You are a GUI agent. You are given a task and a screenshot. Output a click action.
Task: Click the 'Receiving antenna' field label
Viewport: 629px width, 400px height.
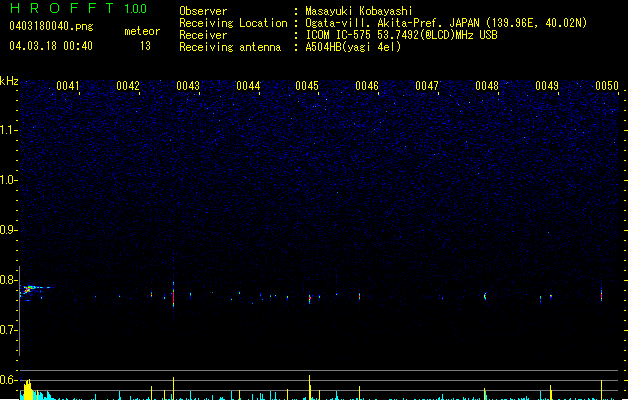tap(230, 47)
